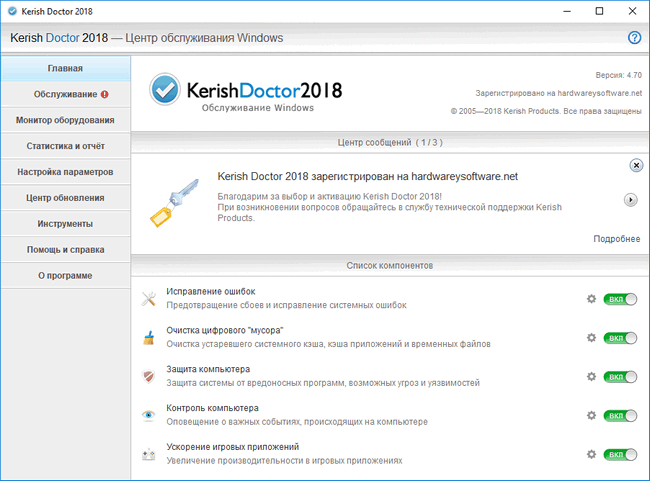Click the red alert badge next to Обслуживание
This screenshot has height=481, width=650.
coord(104,95)
